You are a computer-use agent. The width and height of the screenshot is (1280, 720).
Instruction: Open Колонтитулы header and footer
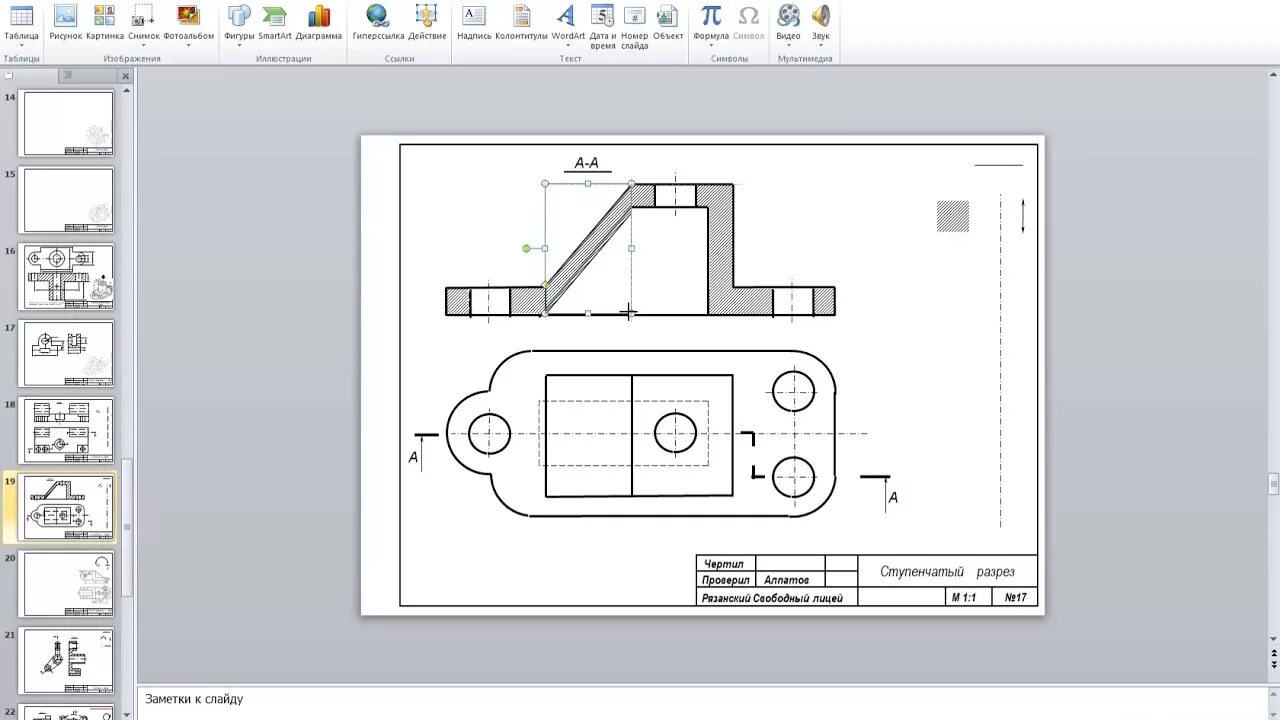pyautogui.click(x=521, y=24)
